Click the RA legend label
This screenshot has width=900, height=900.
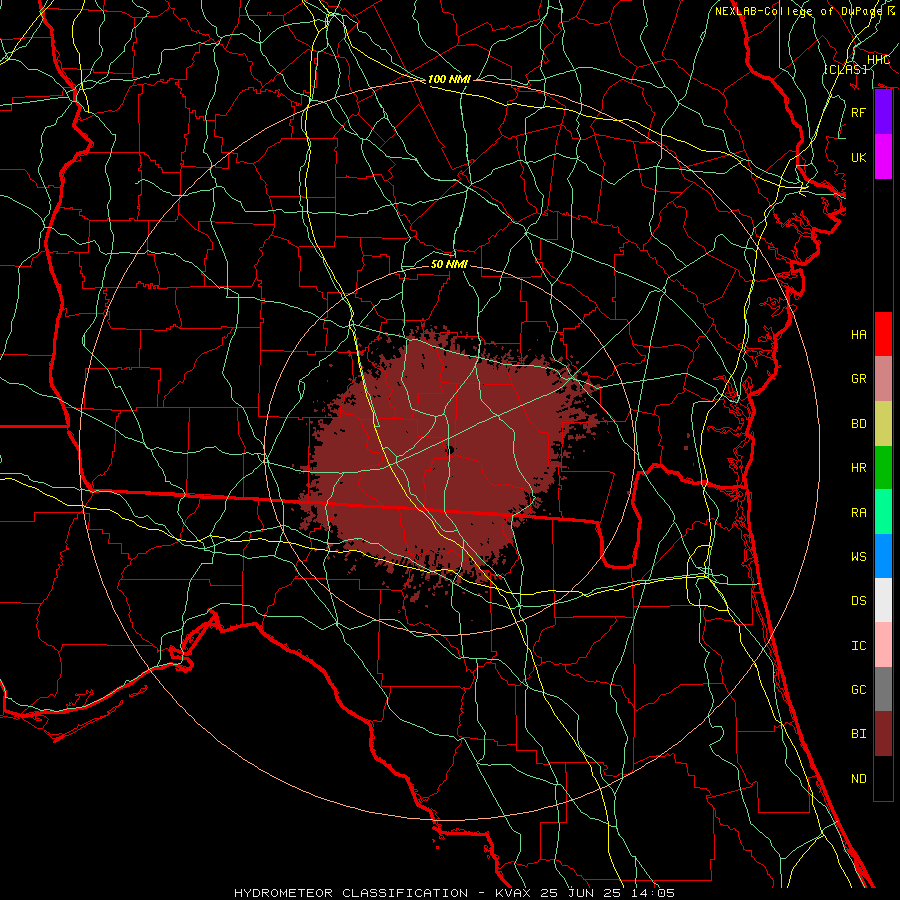tap(858, 513)
